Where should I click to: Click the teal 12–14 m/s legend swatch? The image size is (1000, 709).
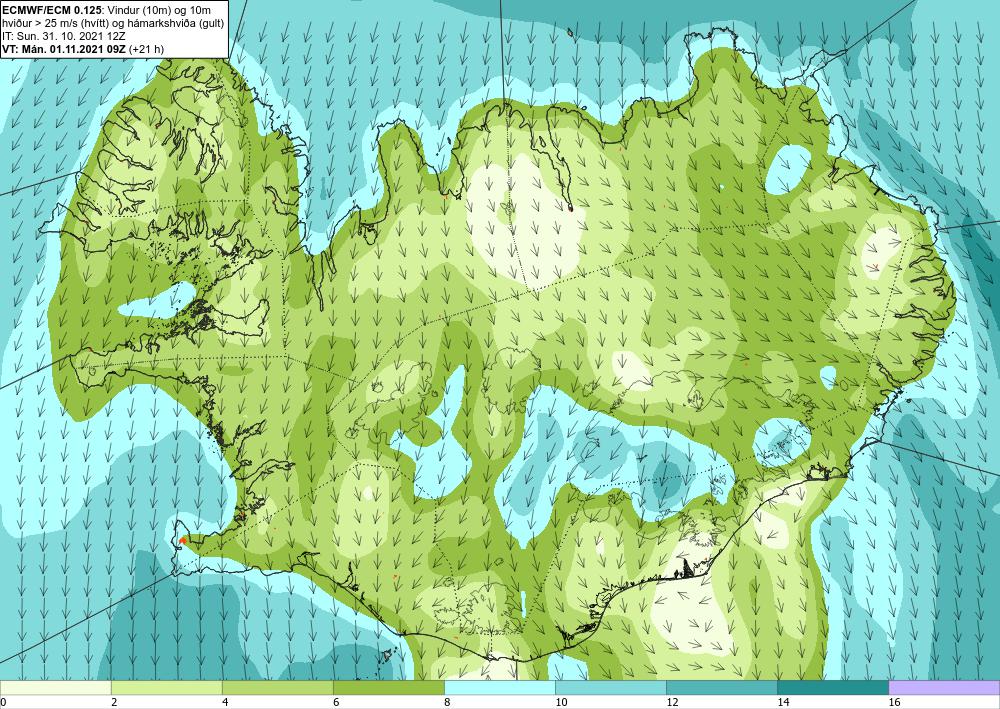point(721,687)
